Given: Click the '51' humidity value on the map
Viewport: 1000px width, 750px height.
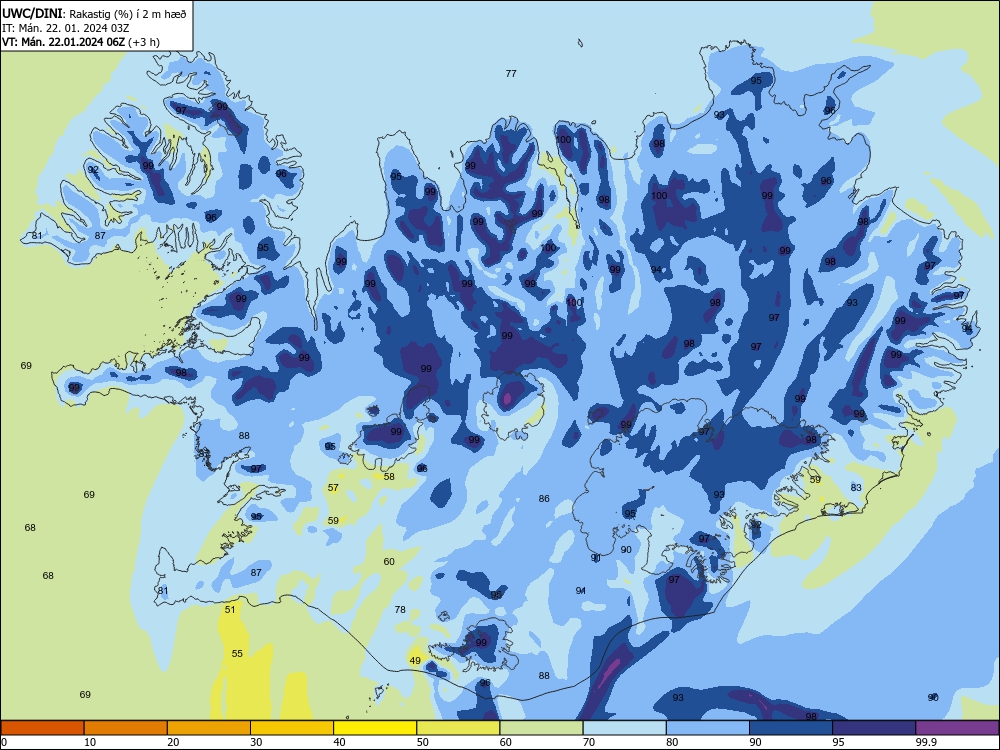Looking at the screenshot, I should click(x=230, y=609).
